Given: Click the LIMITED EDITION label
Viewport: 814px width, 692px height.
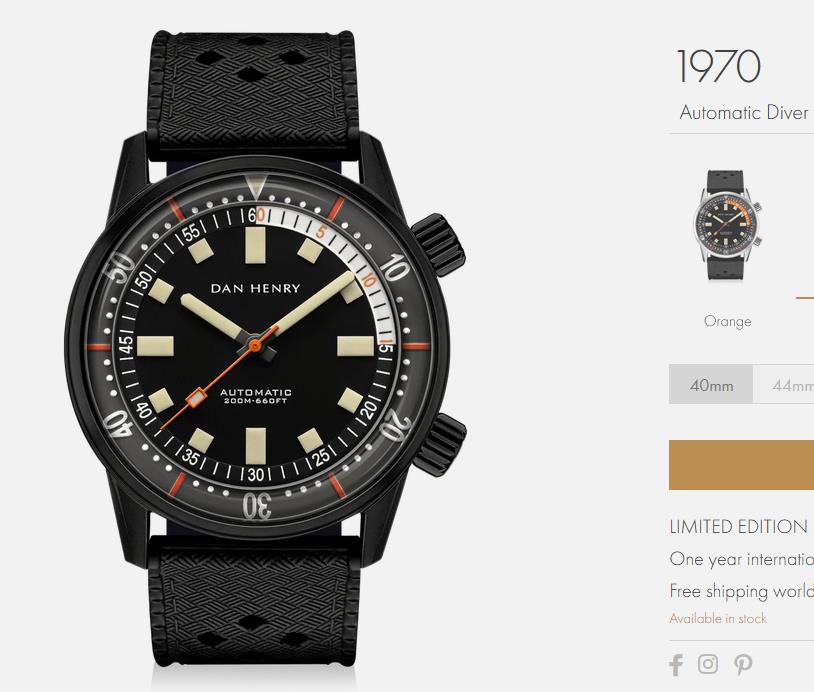Looking at the screenshot, I should (738, 527).
